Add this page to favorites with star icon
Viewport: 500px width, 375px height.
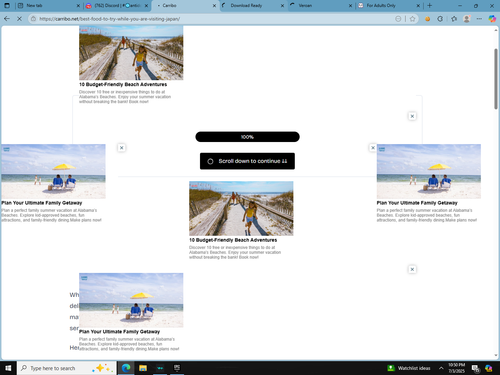click(x=412, y=19)
